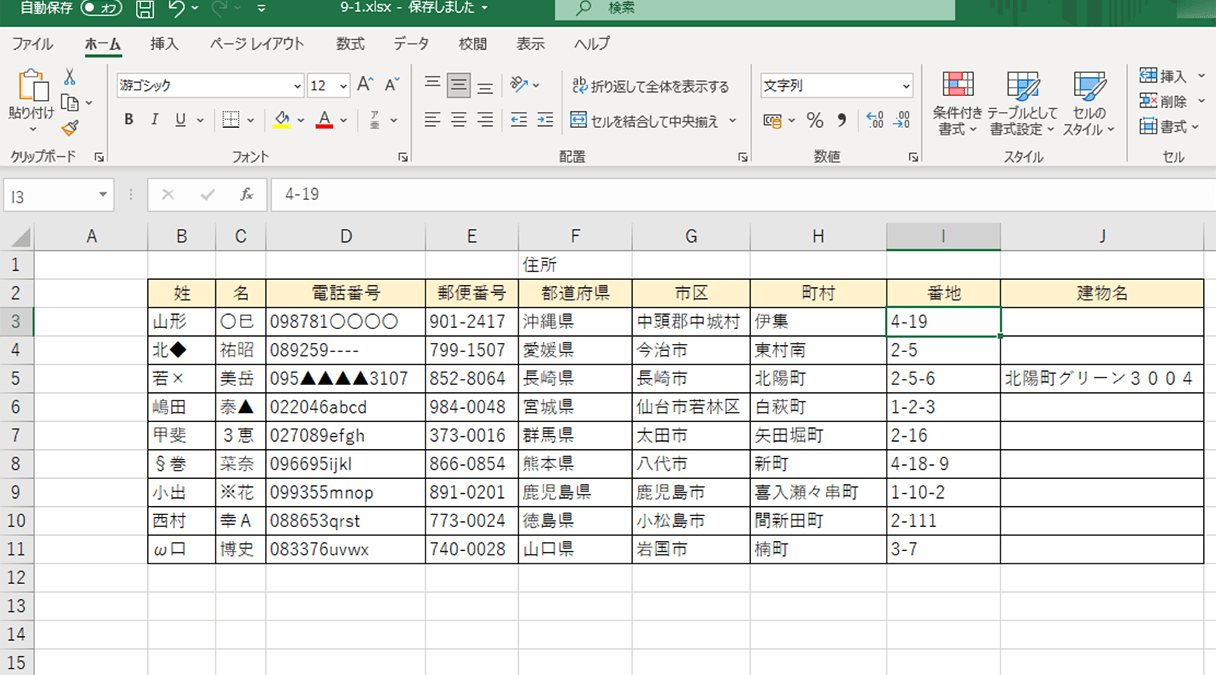Open 条件付き書式 conditional formatting
This screenshot has width=1216, height=675.
click(x=958, y=104)
